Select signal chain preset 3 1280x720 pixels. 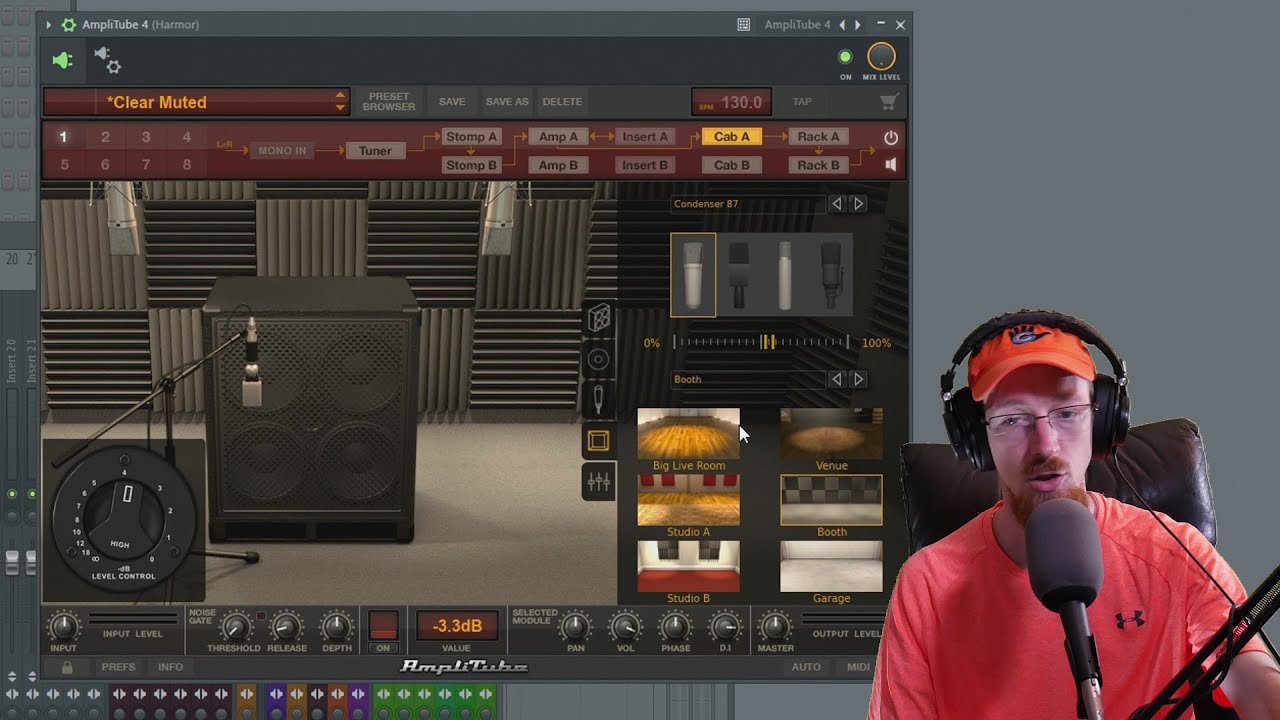(146, 137)
